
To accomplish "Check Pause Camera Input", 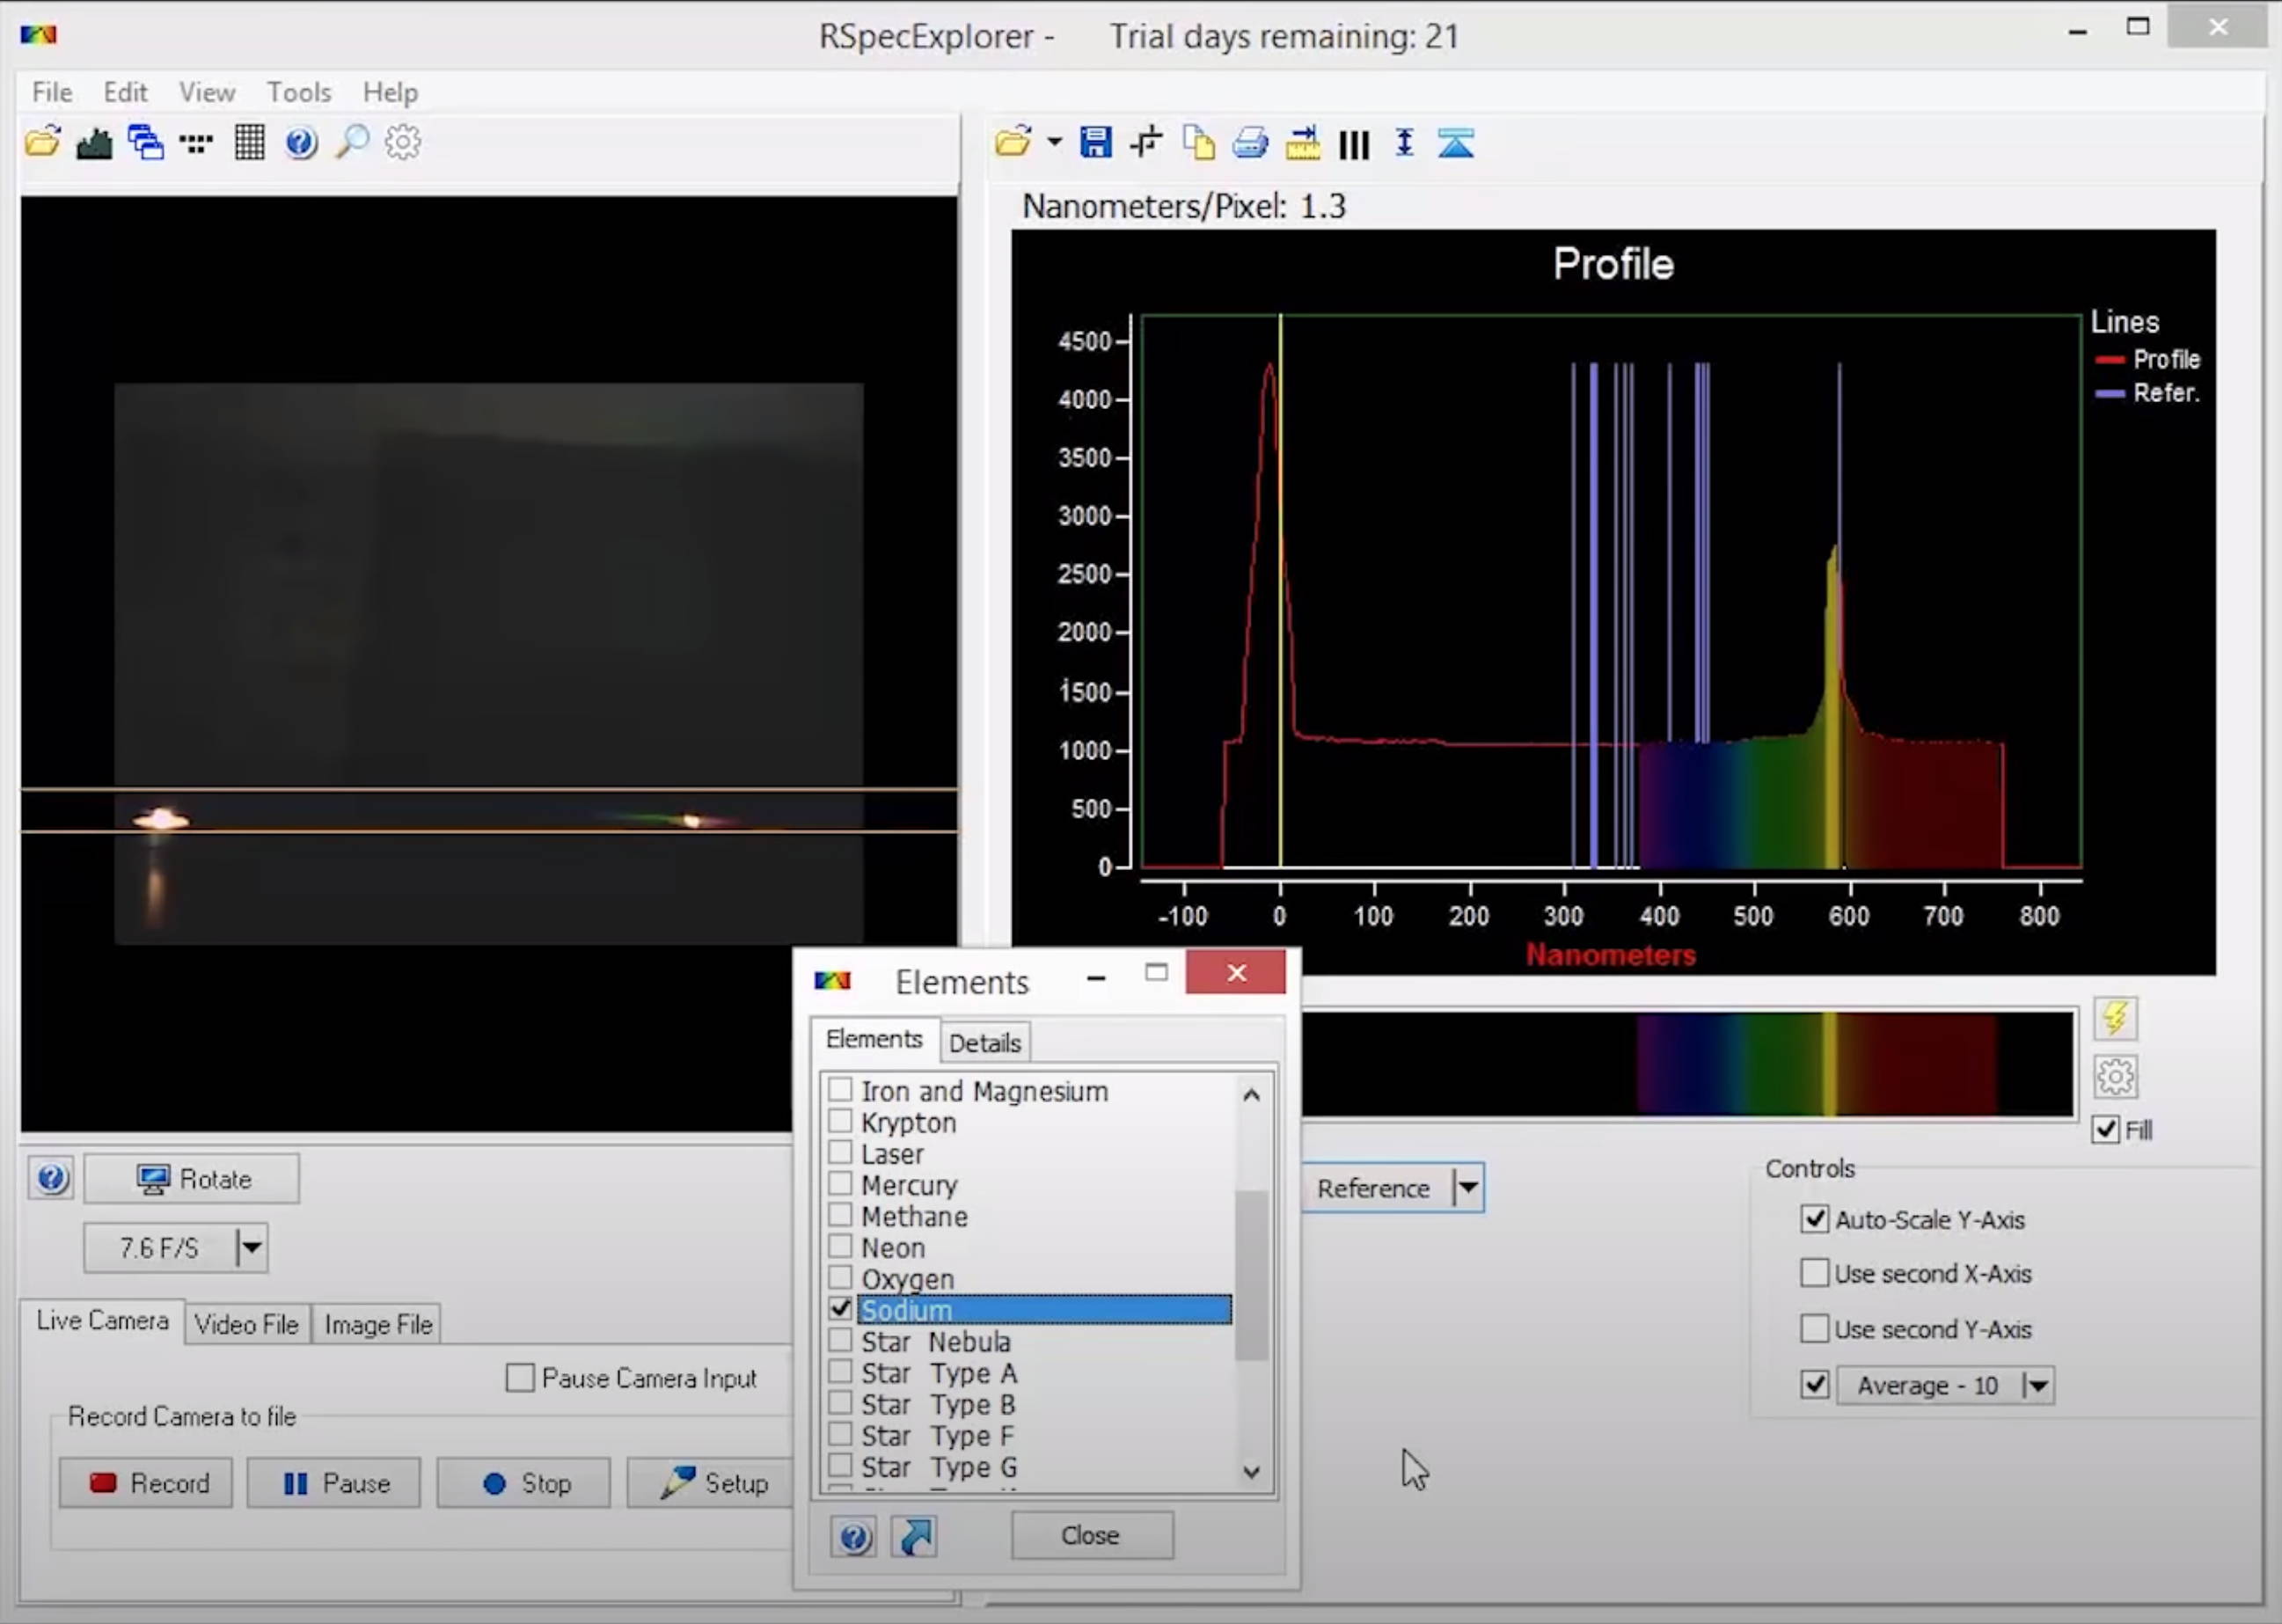I will (520, 1377).
